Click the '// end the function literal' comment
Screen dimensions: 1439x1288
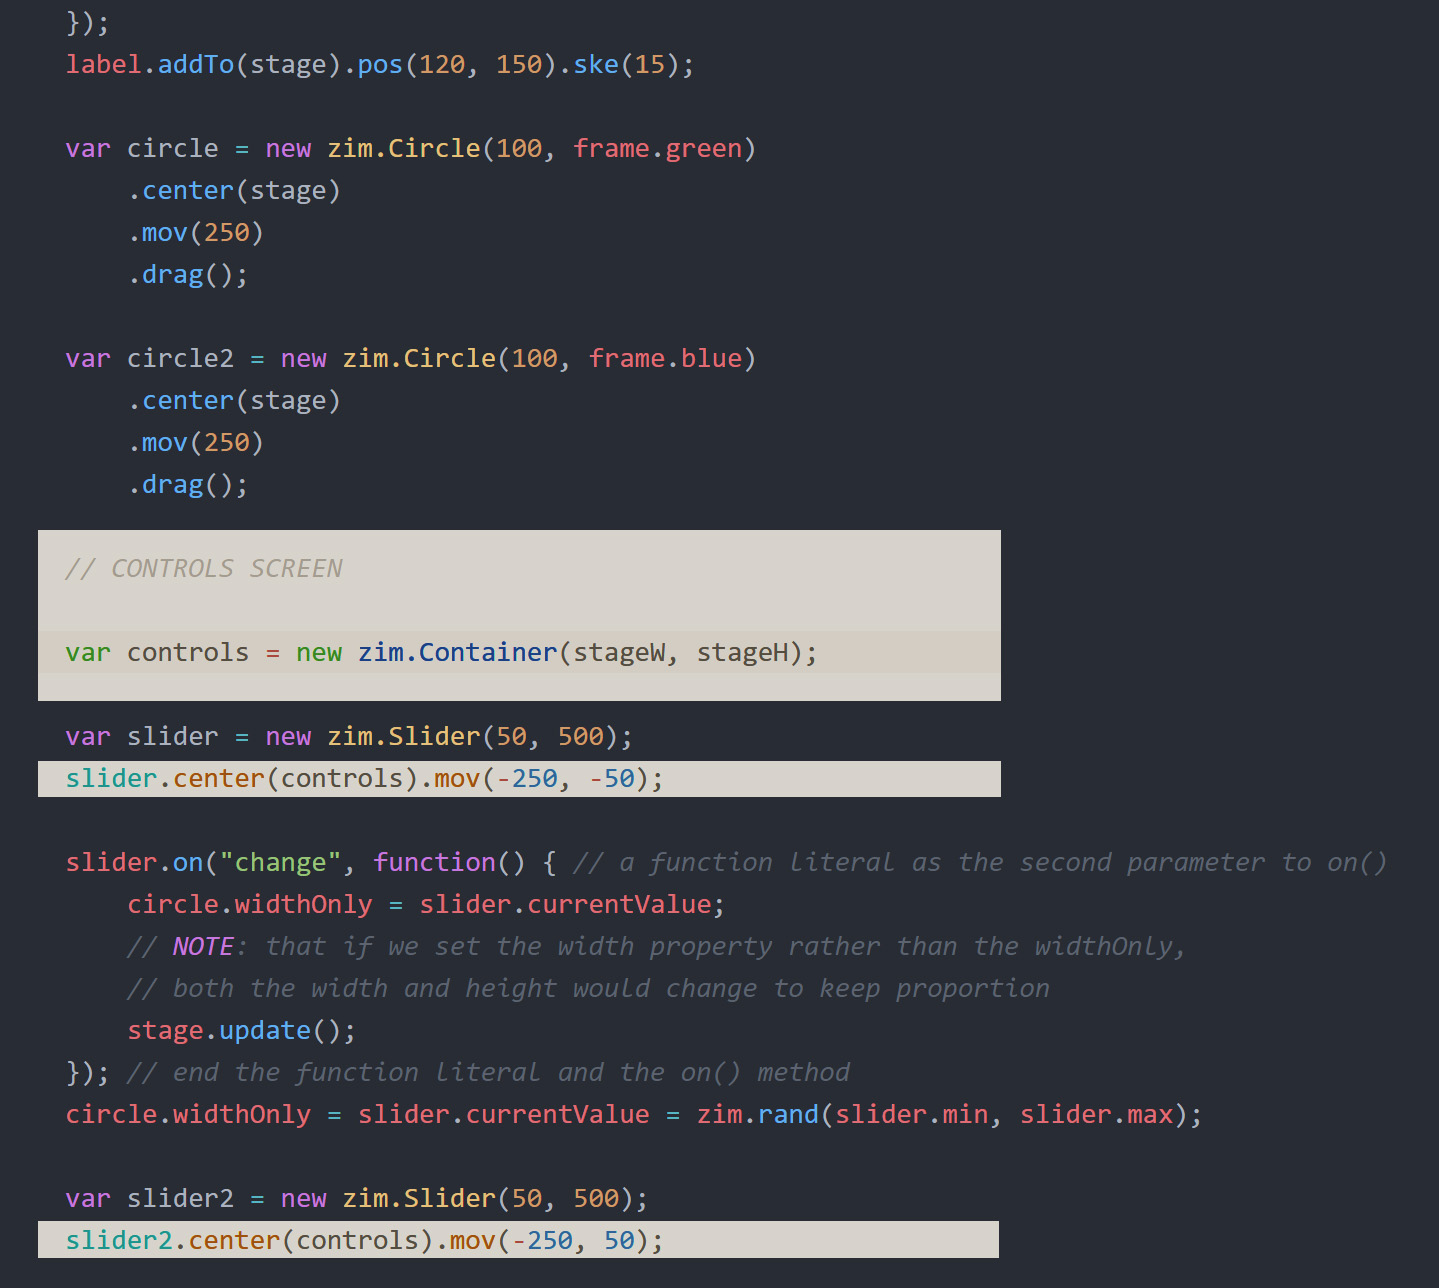point(488,1073)
